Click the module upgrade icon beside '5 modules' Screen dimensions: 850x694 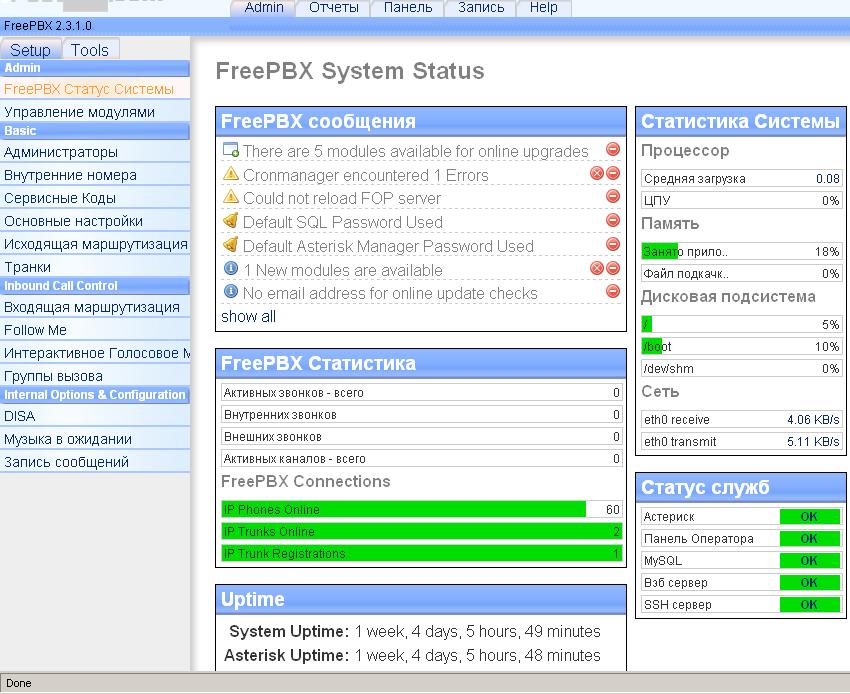coord(231,150)
